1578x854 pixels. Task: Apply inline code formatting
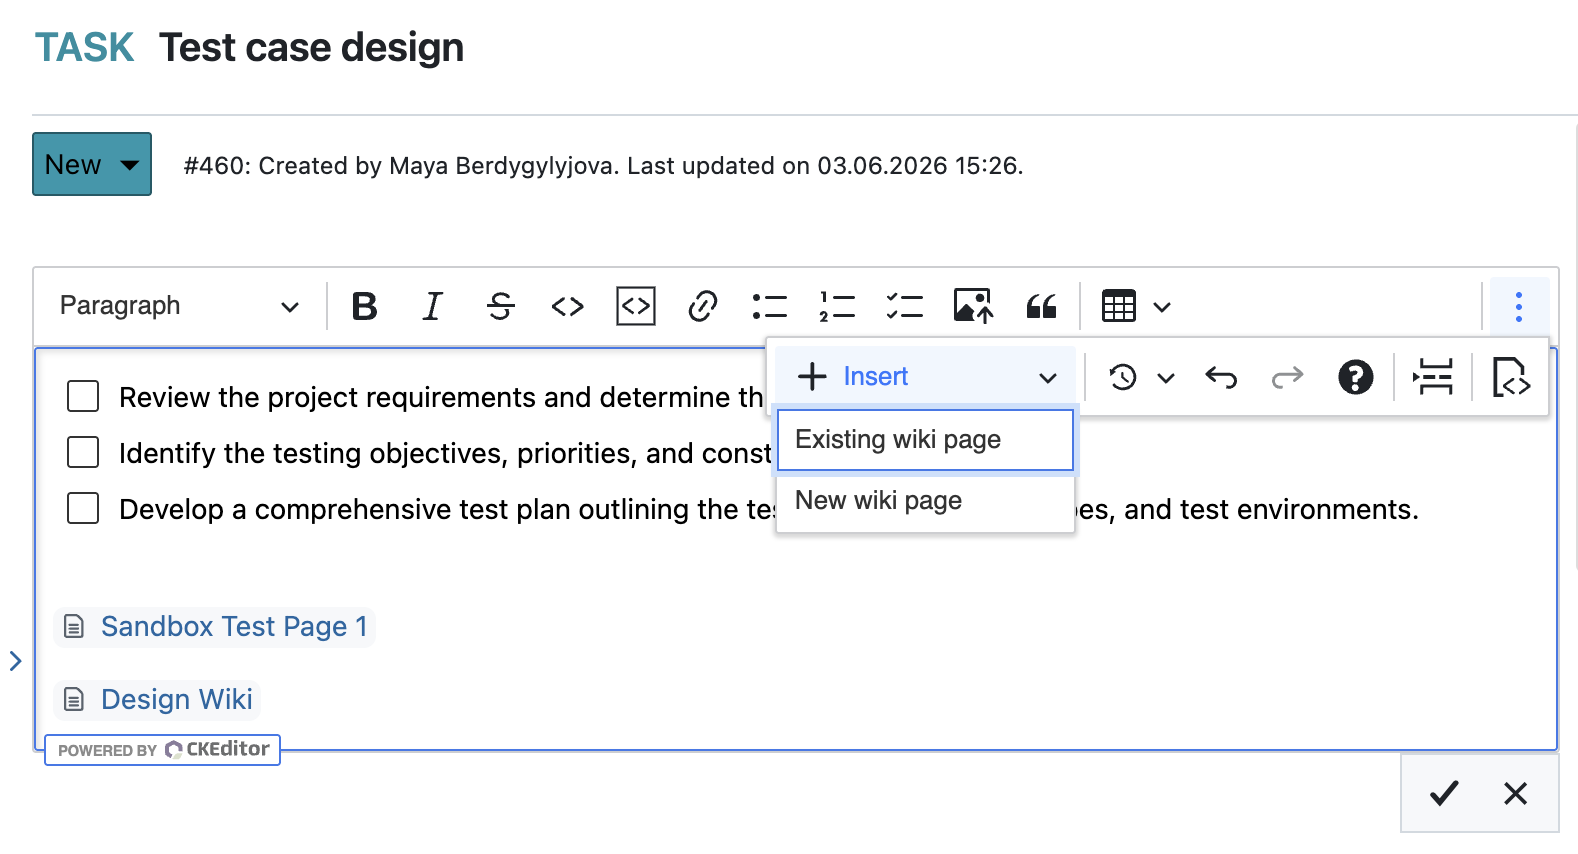pyautogui.click(x=567, y=306)
